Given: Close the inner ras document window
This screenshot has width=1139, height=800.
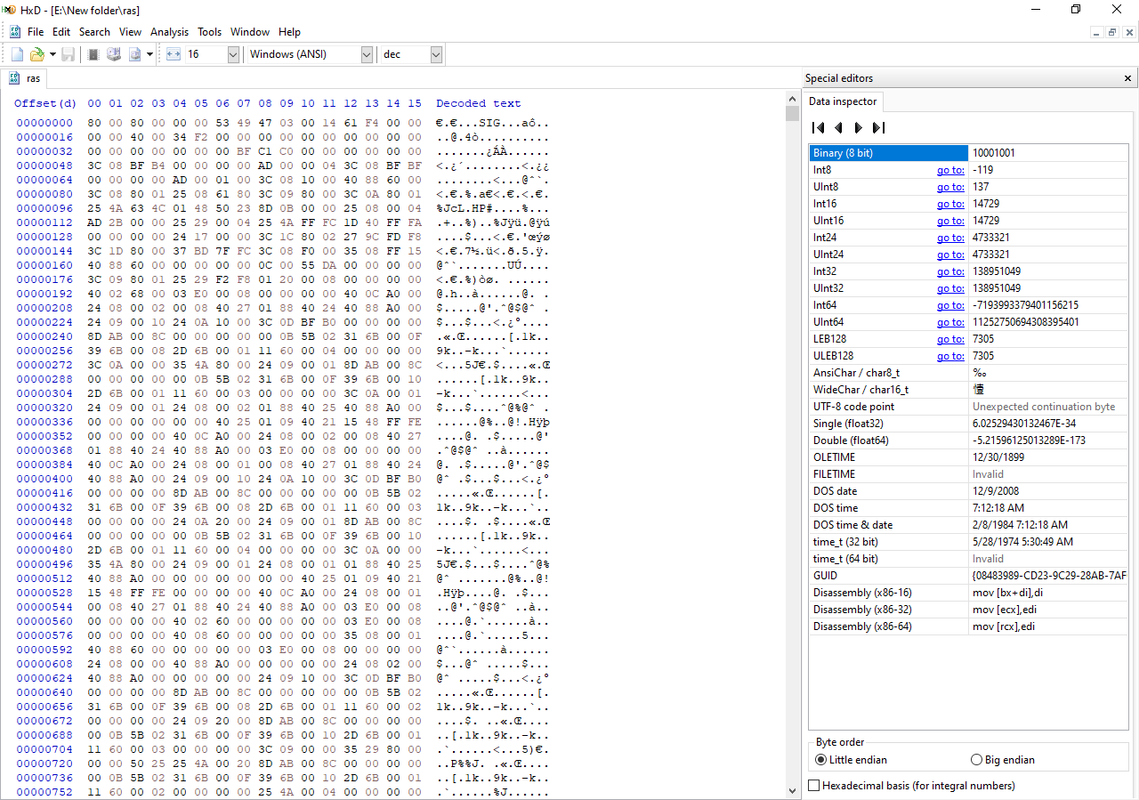Looking at the screenshot, I should pos(1129,33).
